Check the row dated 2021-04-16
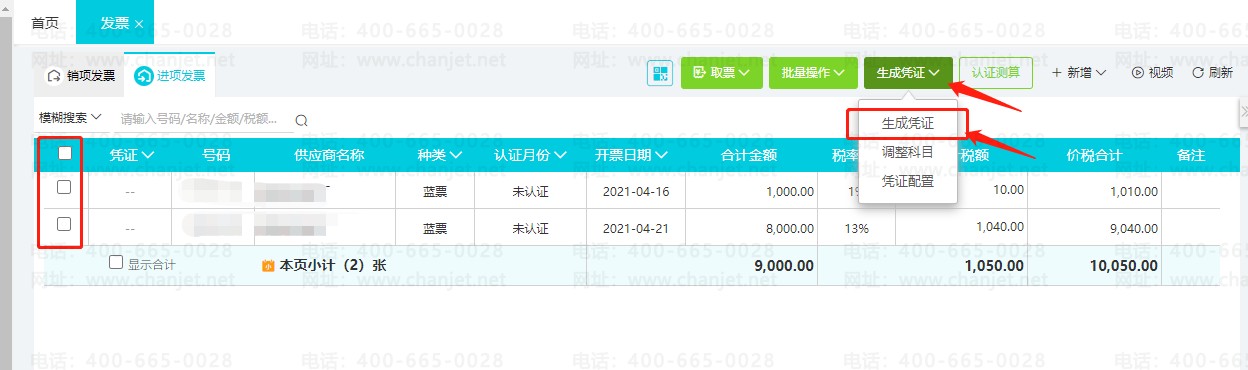 (65, 187)
